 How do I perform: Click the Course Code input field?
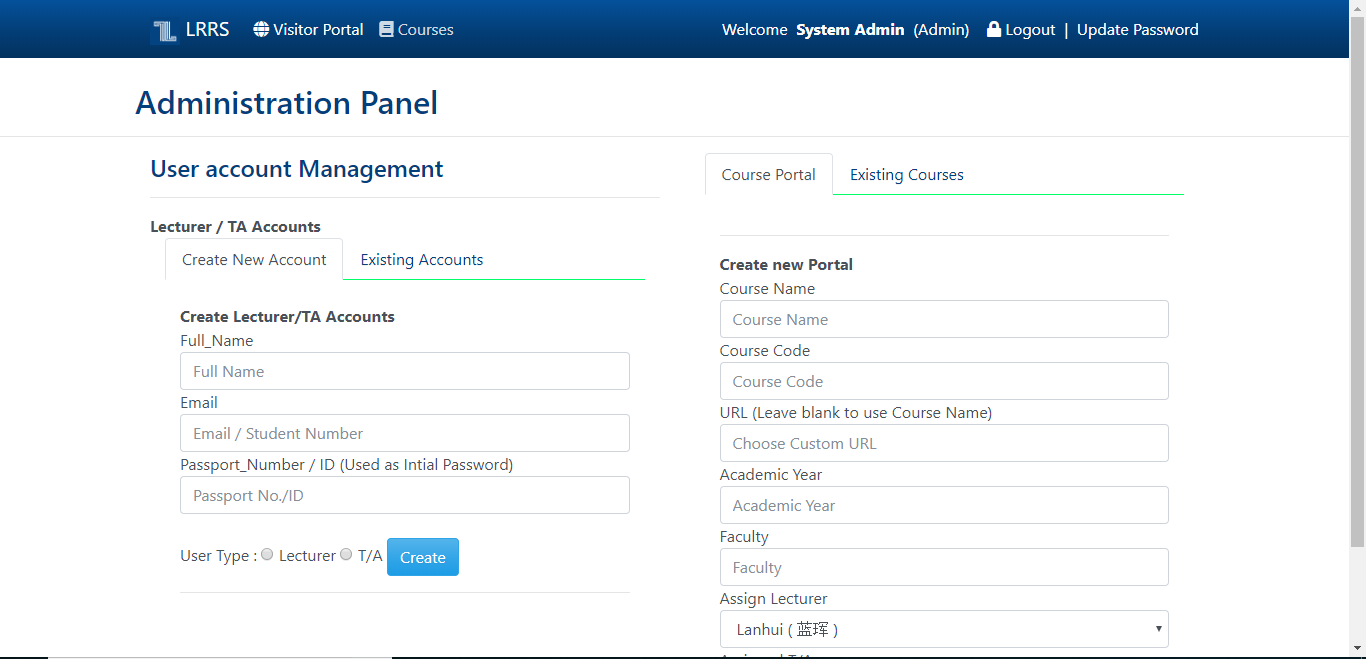(943, 381)
